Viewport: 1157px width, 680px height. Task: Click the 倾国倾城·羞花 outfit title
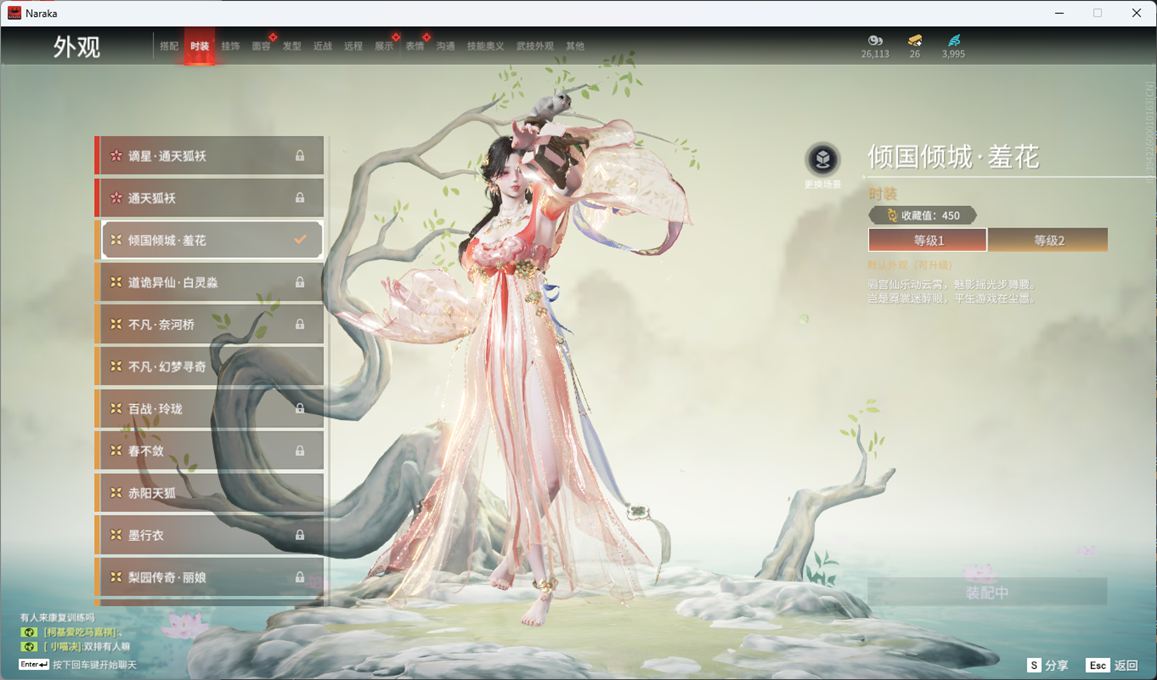point(953,157)
